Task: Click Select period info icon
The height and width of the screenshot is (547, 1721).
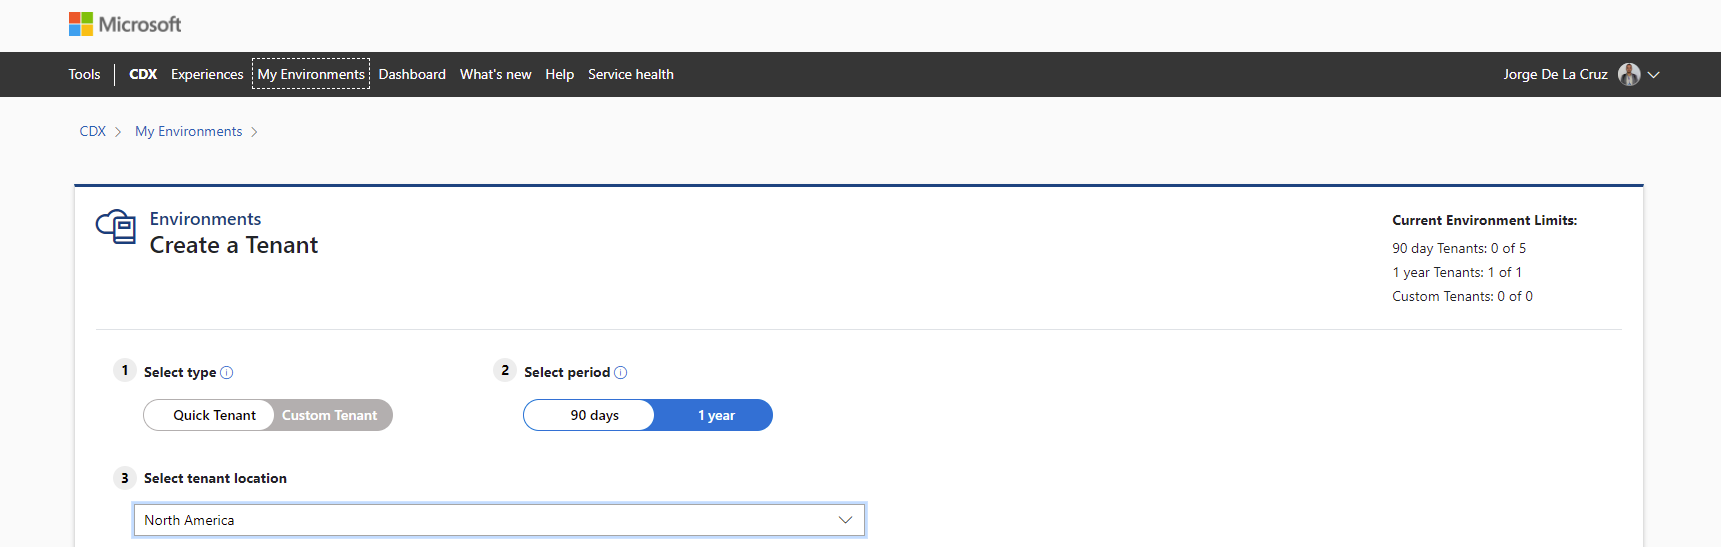Action: point(621,372)
